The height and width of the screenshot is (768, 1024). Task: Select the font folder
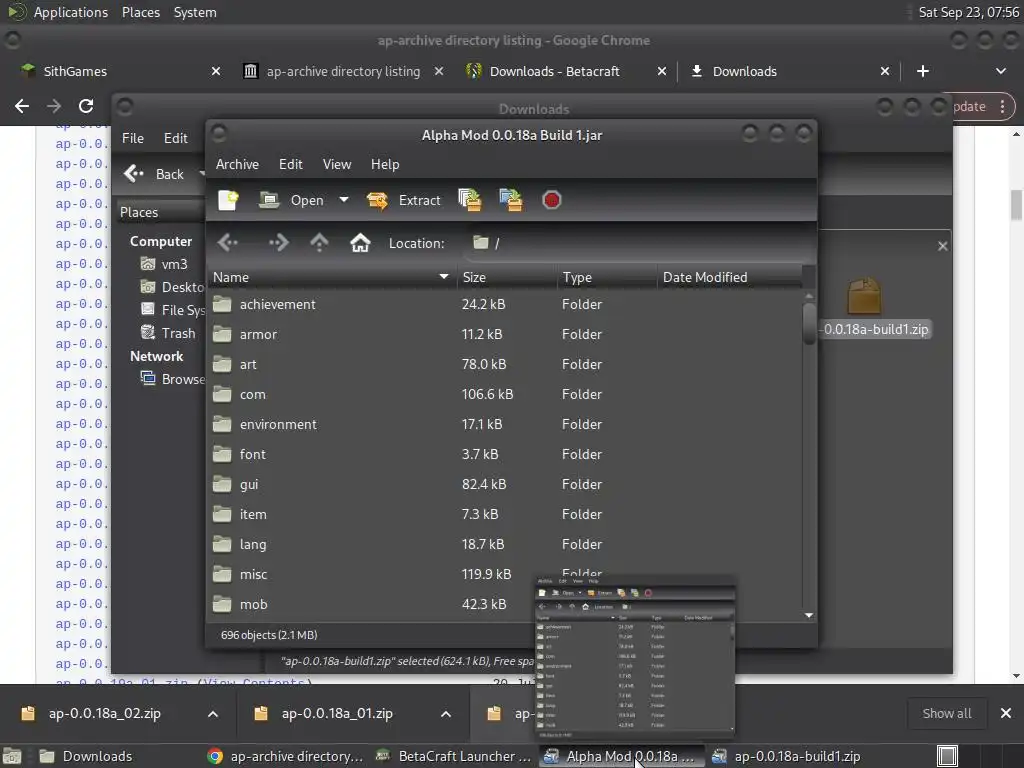tap(504, 455)
